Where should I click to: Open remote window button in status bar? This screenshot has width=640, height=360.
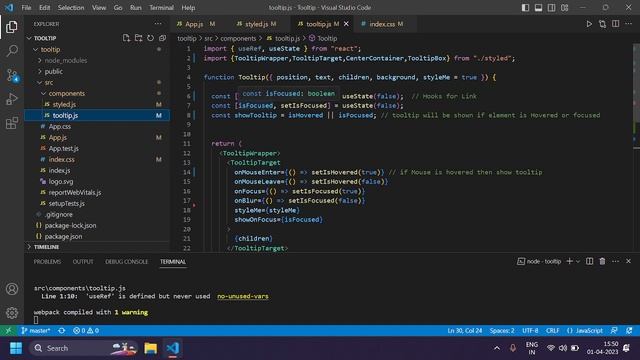8,331
